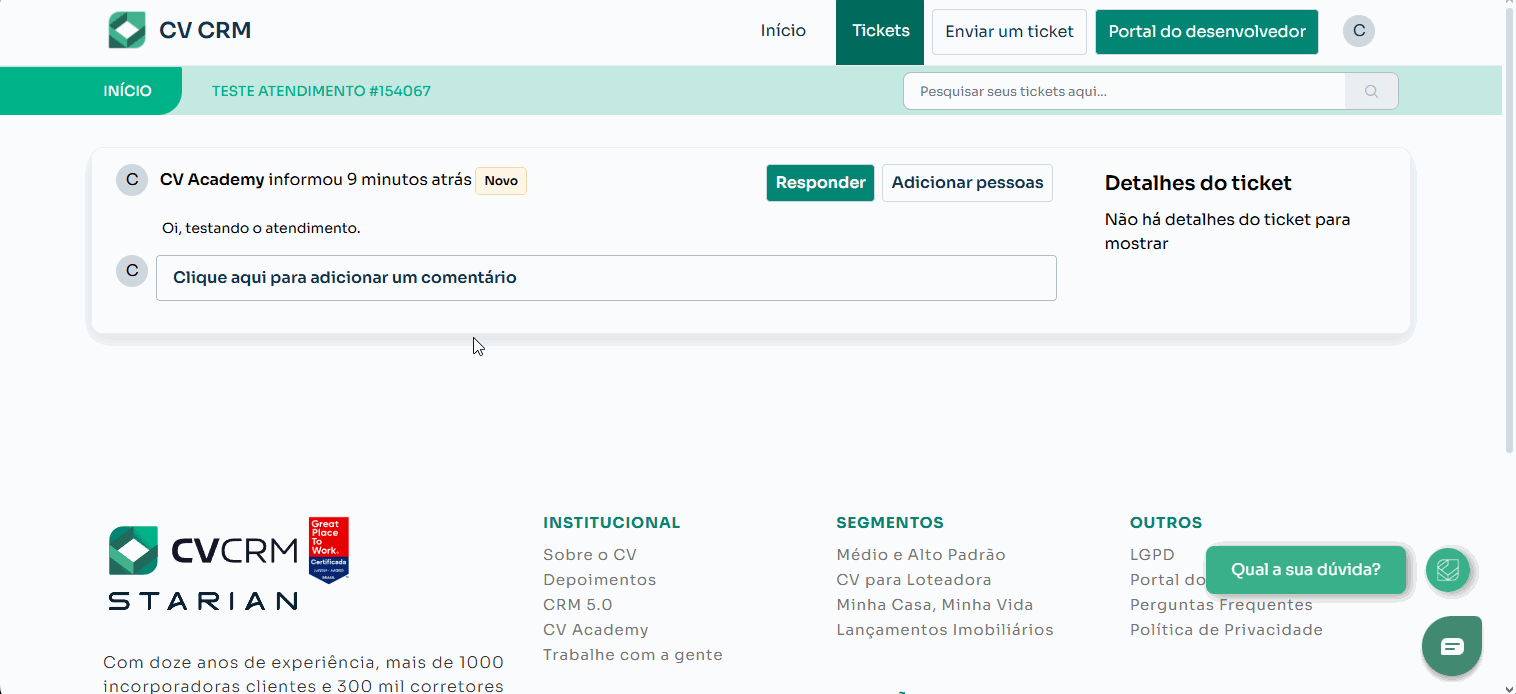The height and width of the screenshot is (694, 1516).
Task: Click the magnifier search icon button
Action: (1371, 91)
